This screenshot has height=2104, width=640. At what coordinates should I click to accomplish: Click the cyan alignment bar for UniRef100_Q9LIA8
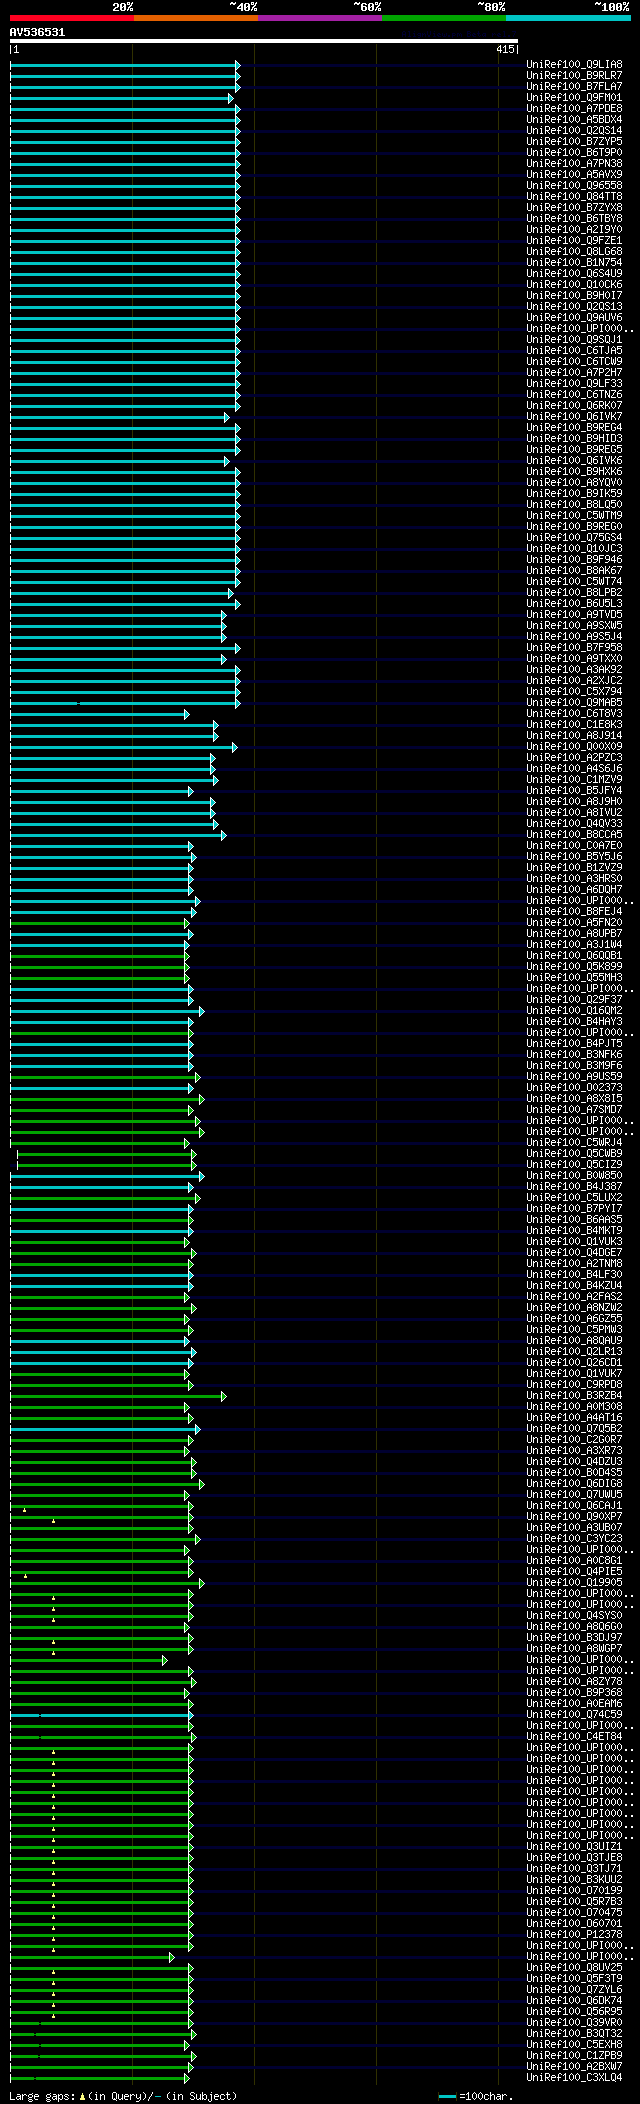[125, 65]
